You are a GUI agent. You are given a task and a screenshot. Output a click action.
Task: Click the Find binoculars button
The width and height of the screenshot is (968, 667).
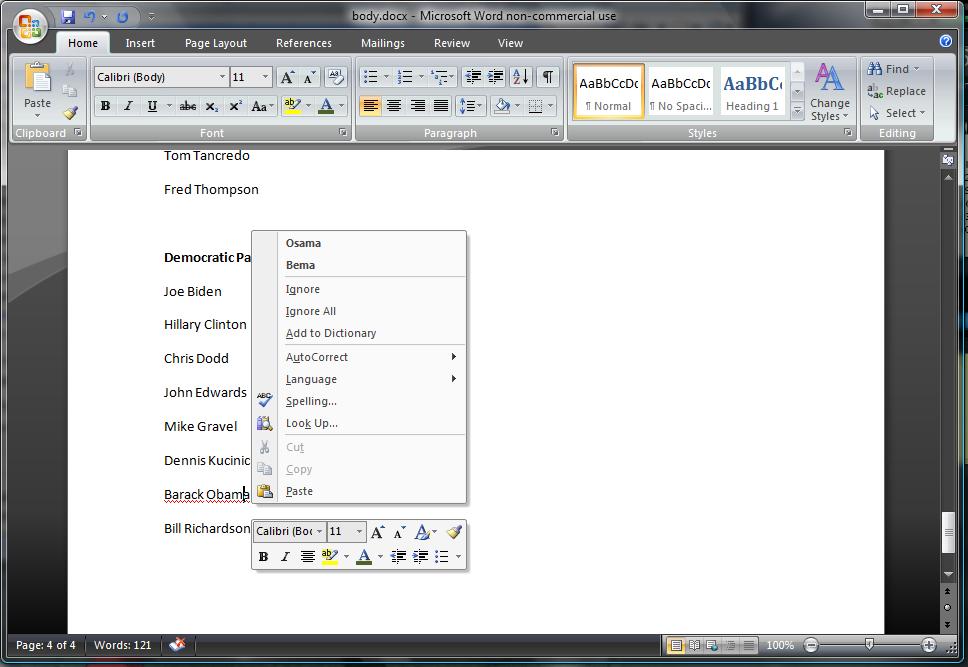tap(893, 69)
